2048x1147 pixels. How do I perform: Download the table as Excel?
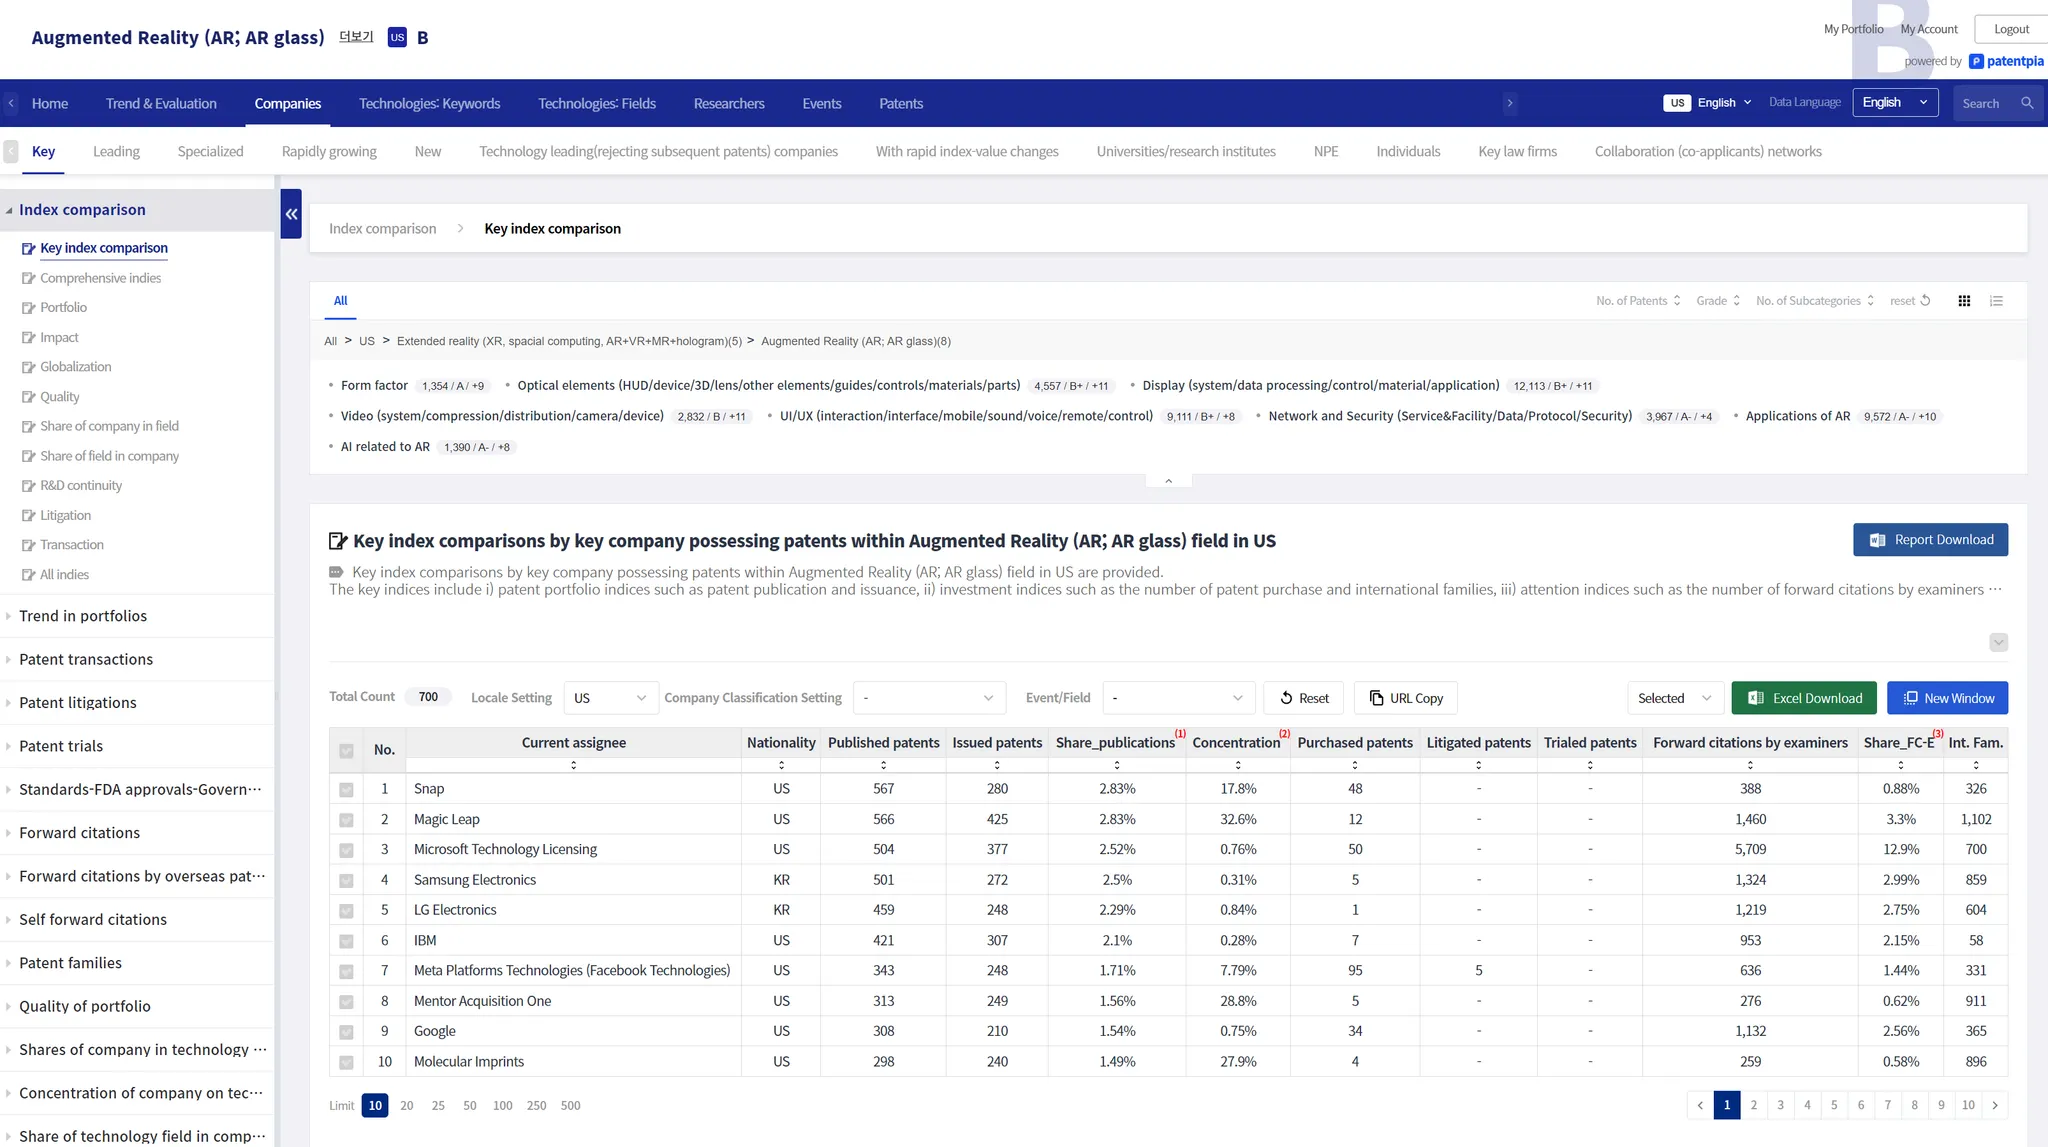1805,698
